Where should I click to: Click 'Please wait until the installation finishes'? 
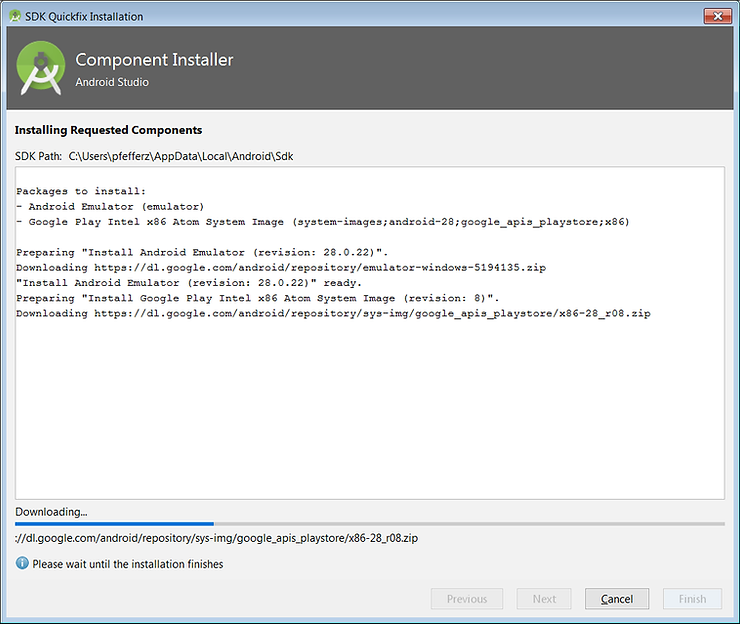[127, 564]
